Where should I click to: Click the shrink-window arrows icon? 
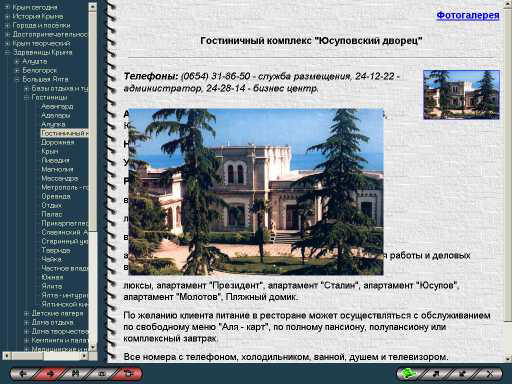point(462,374)
